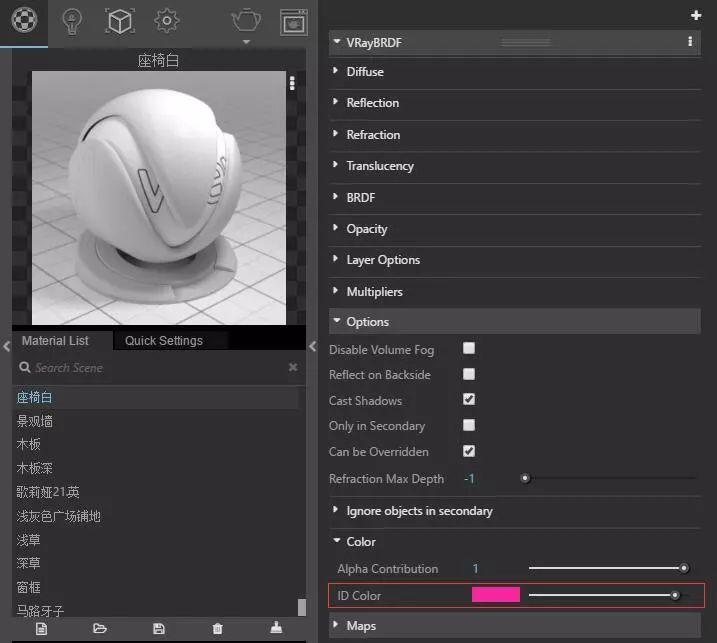Clear the search with the X icon

pos(293,367)
